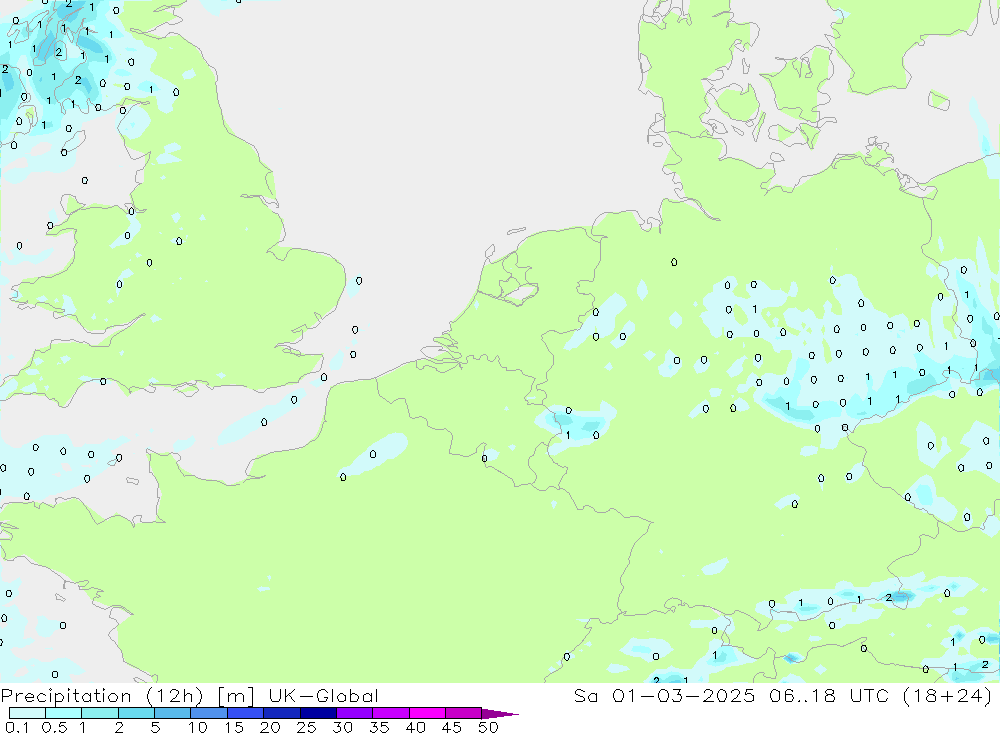Click the 45–50 legend color swatch
The width and height of the screenshot is (1000, 733).
[463, 713]
